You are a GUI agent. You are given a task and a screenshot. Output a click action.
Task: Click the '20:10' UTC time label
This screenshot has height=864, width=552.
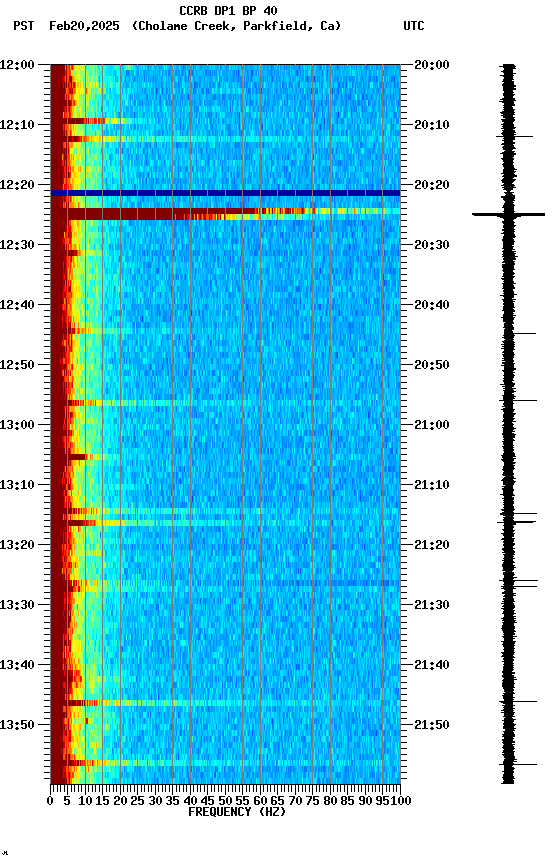pos(432,125)
